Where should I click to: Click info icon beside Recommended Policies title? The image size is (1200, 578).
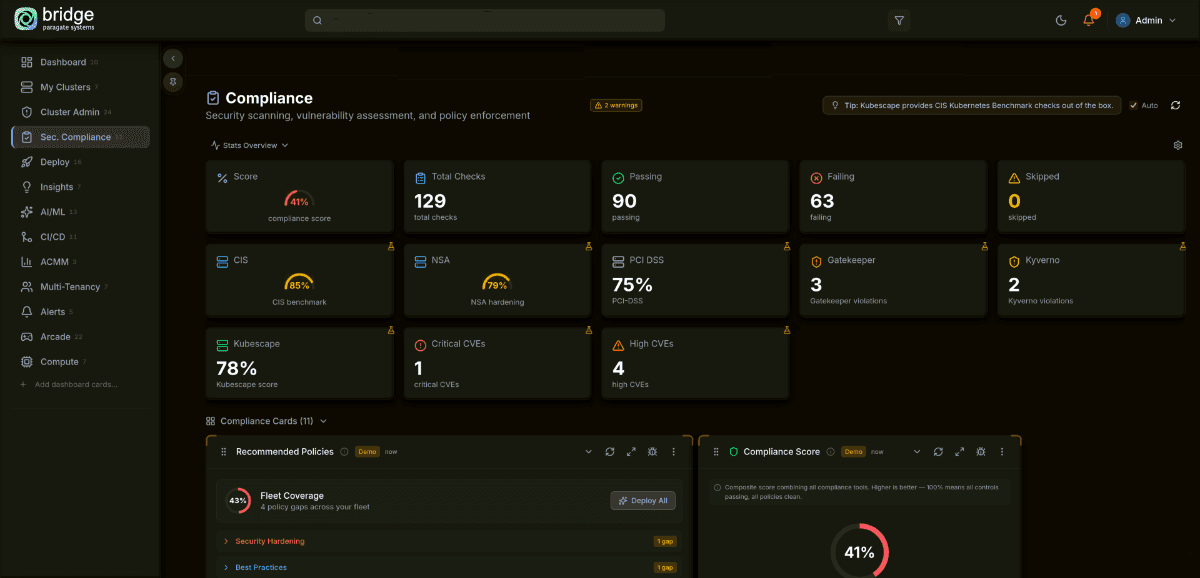click(344, 452)
